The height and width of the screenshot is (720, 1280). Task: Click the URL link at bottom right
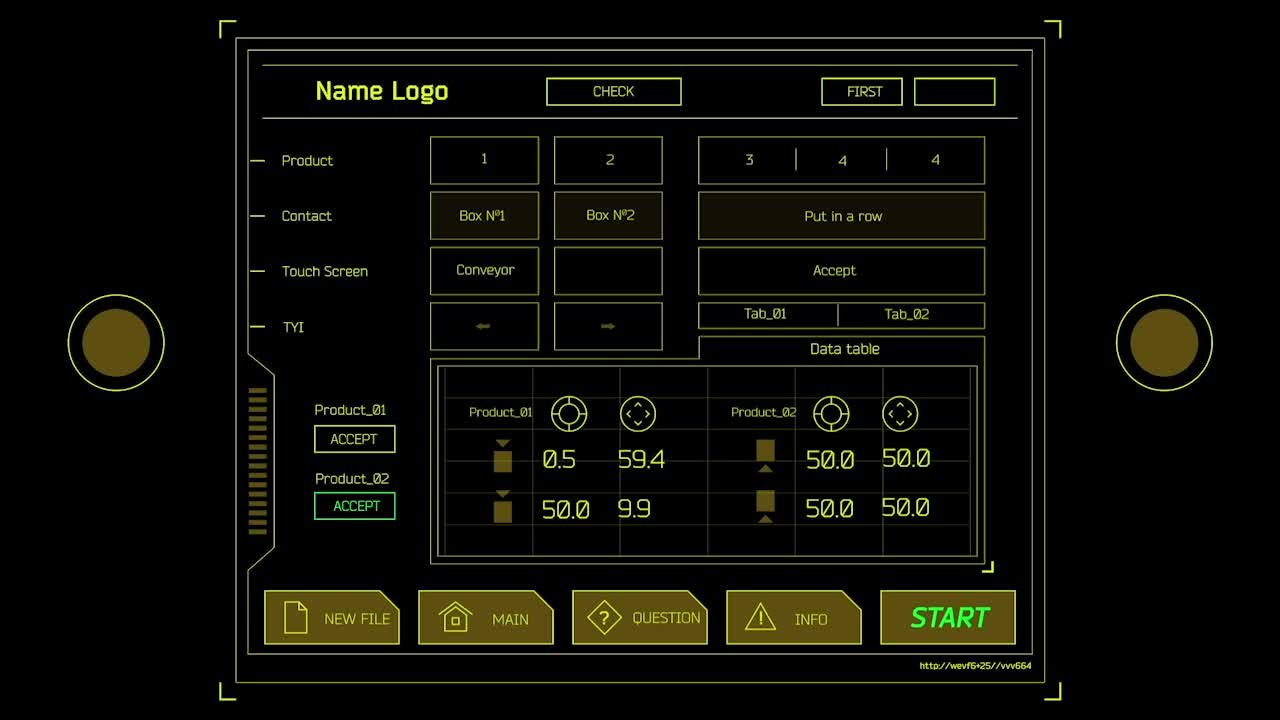point(975,666)
